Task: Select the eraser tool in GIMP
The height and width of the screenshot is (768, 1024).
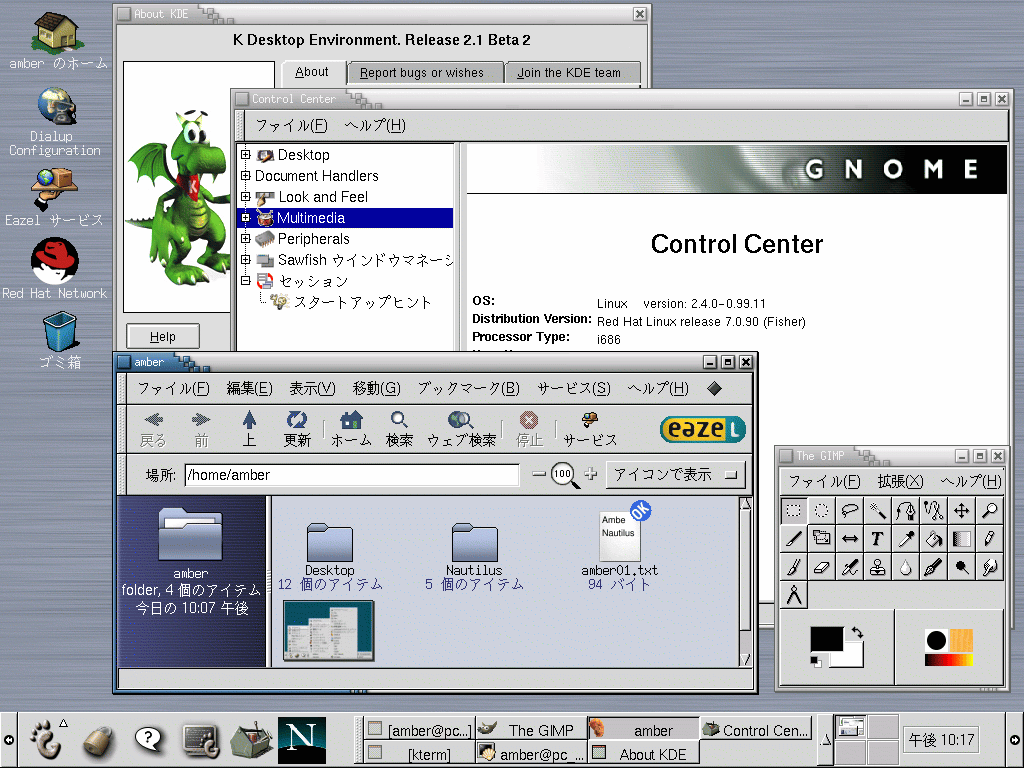Action: pyautogui.click(x=822, y=567)
